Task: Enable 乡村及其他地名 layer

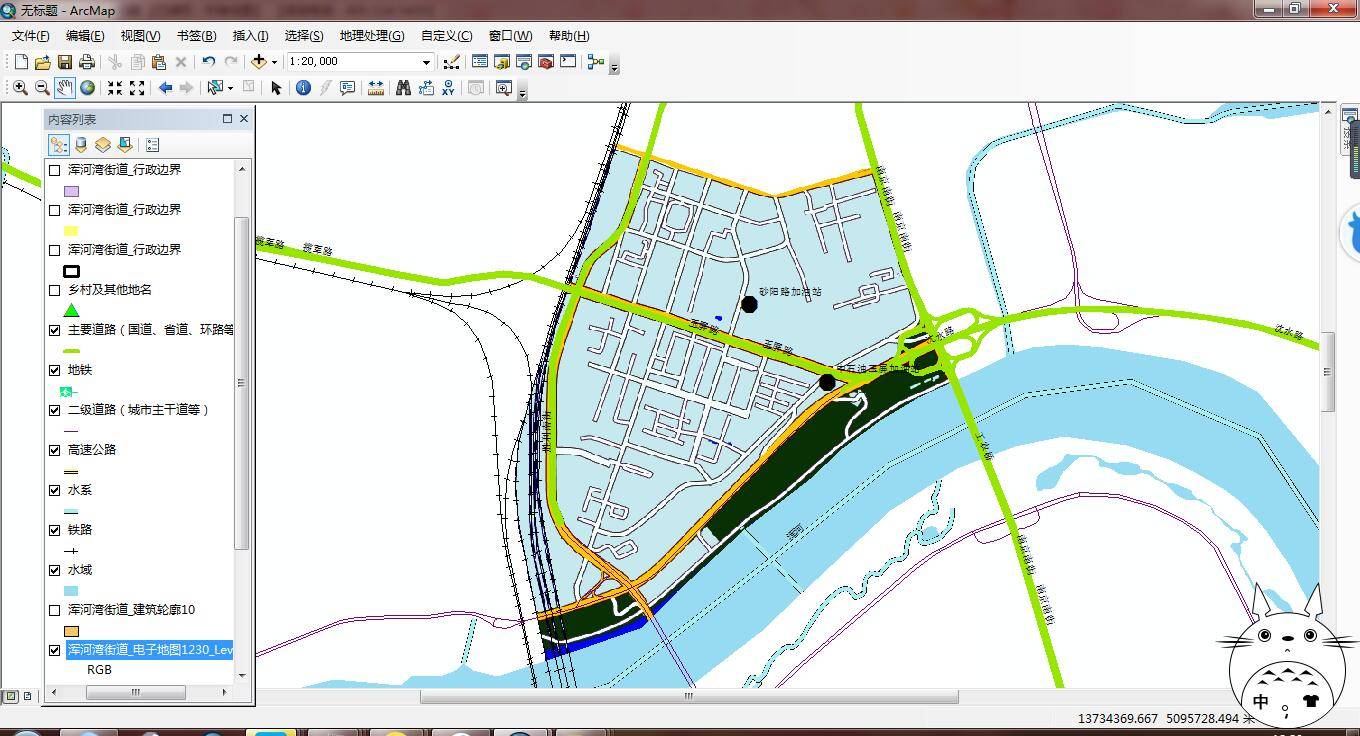Action: (x=55, y=290)
